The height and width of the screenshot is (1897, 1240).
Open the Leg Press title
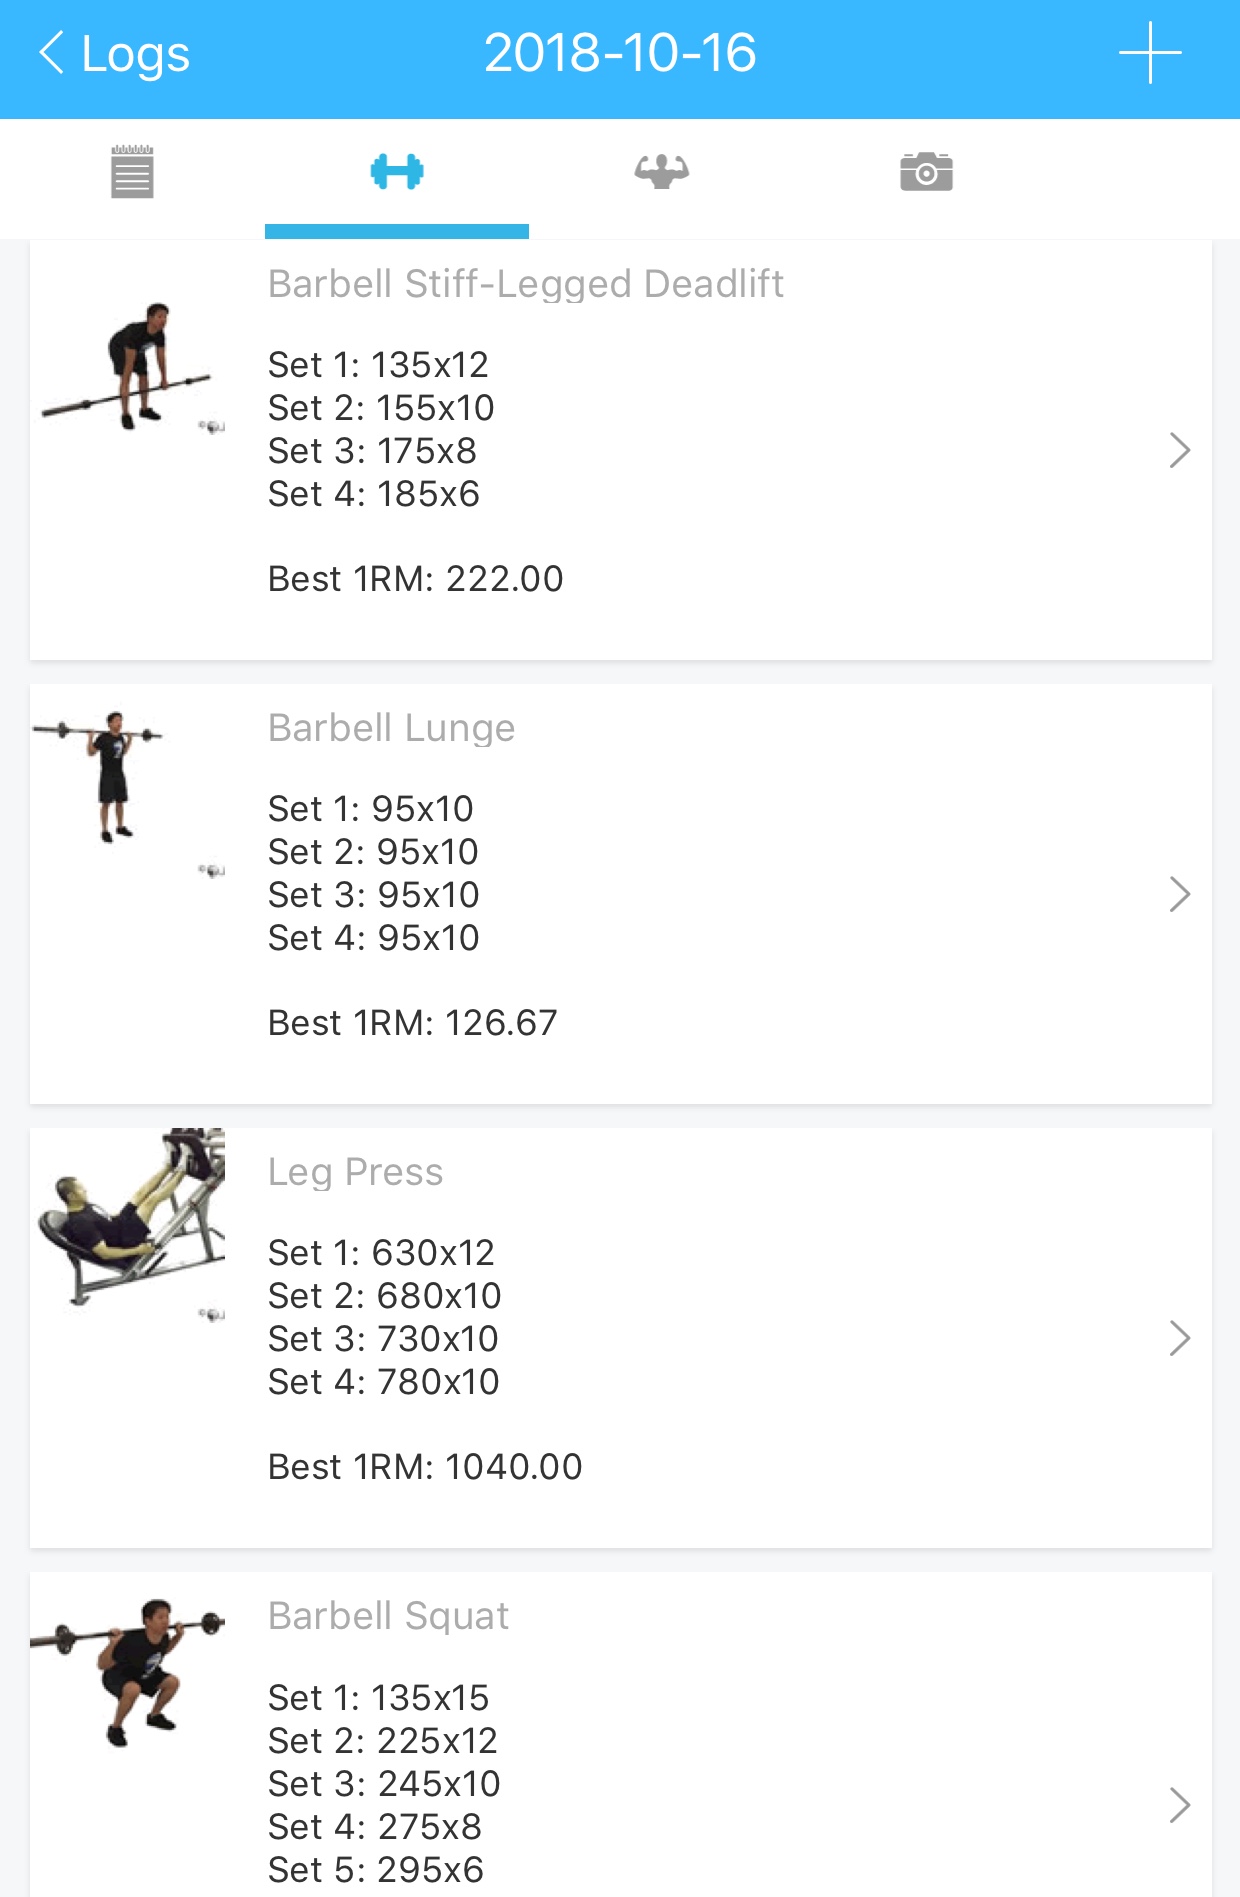pyautogui.click(x=355, y=1172)
